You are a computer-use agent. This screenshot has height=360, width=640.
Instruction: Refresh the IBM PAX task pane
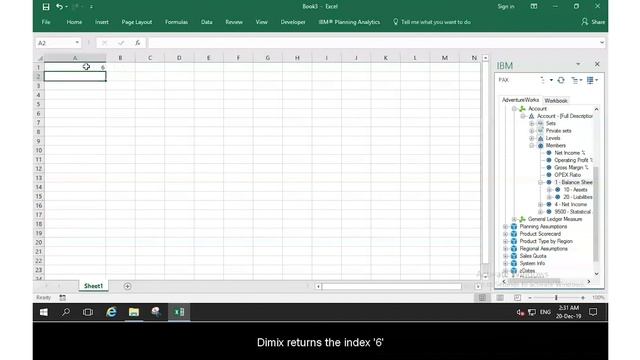(x=561, y=80)
